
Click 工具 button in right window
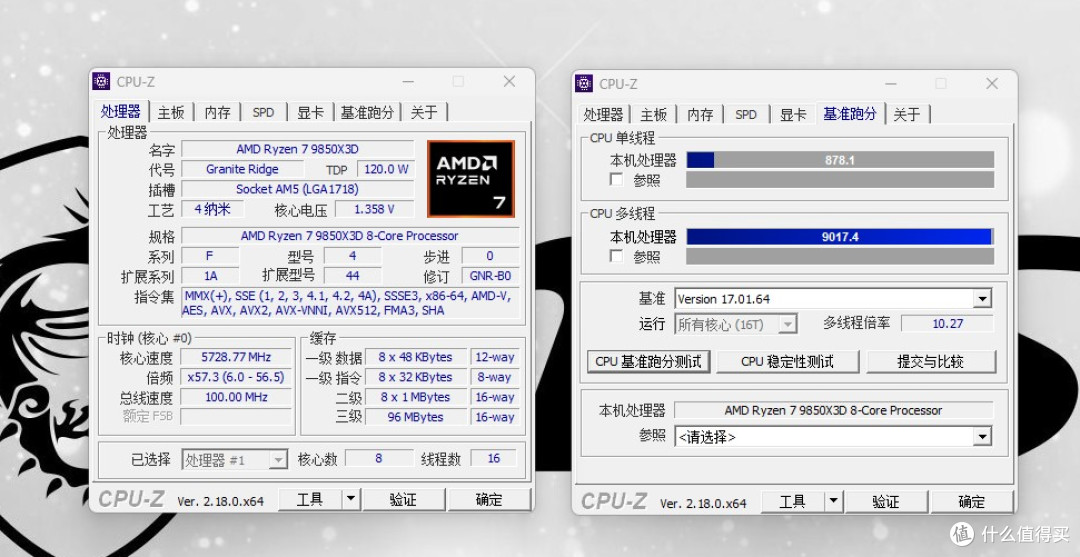point(792,501)
